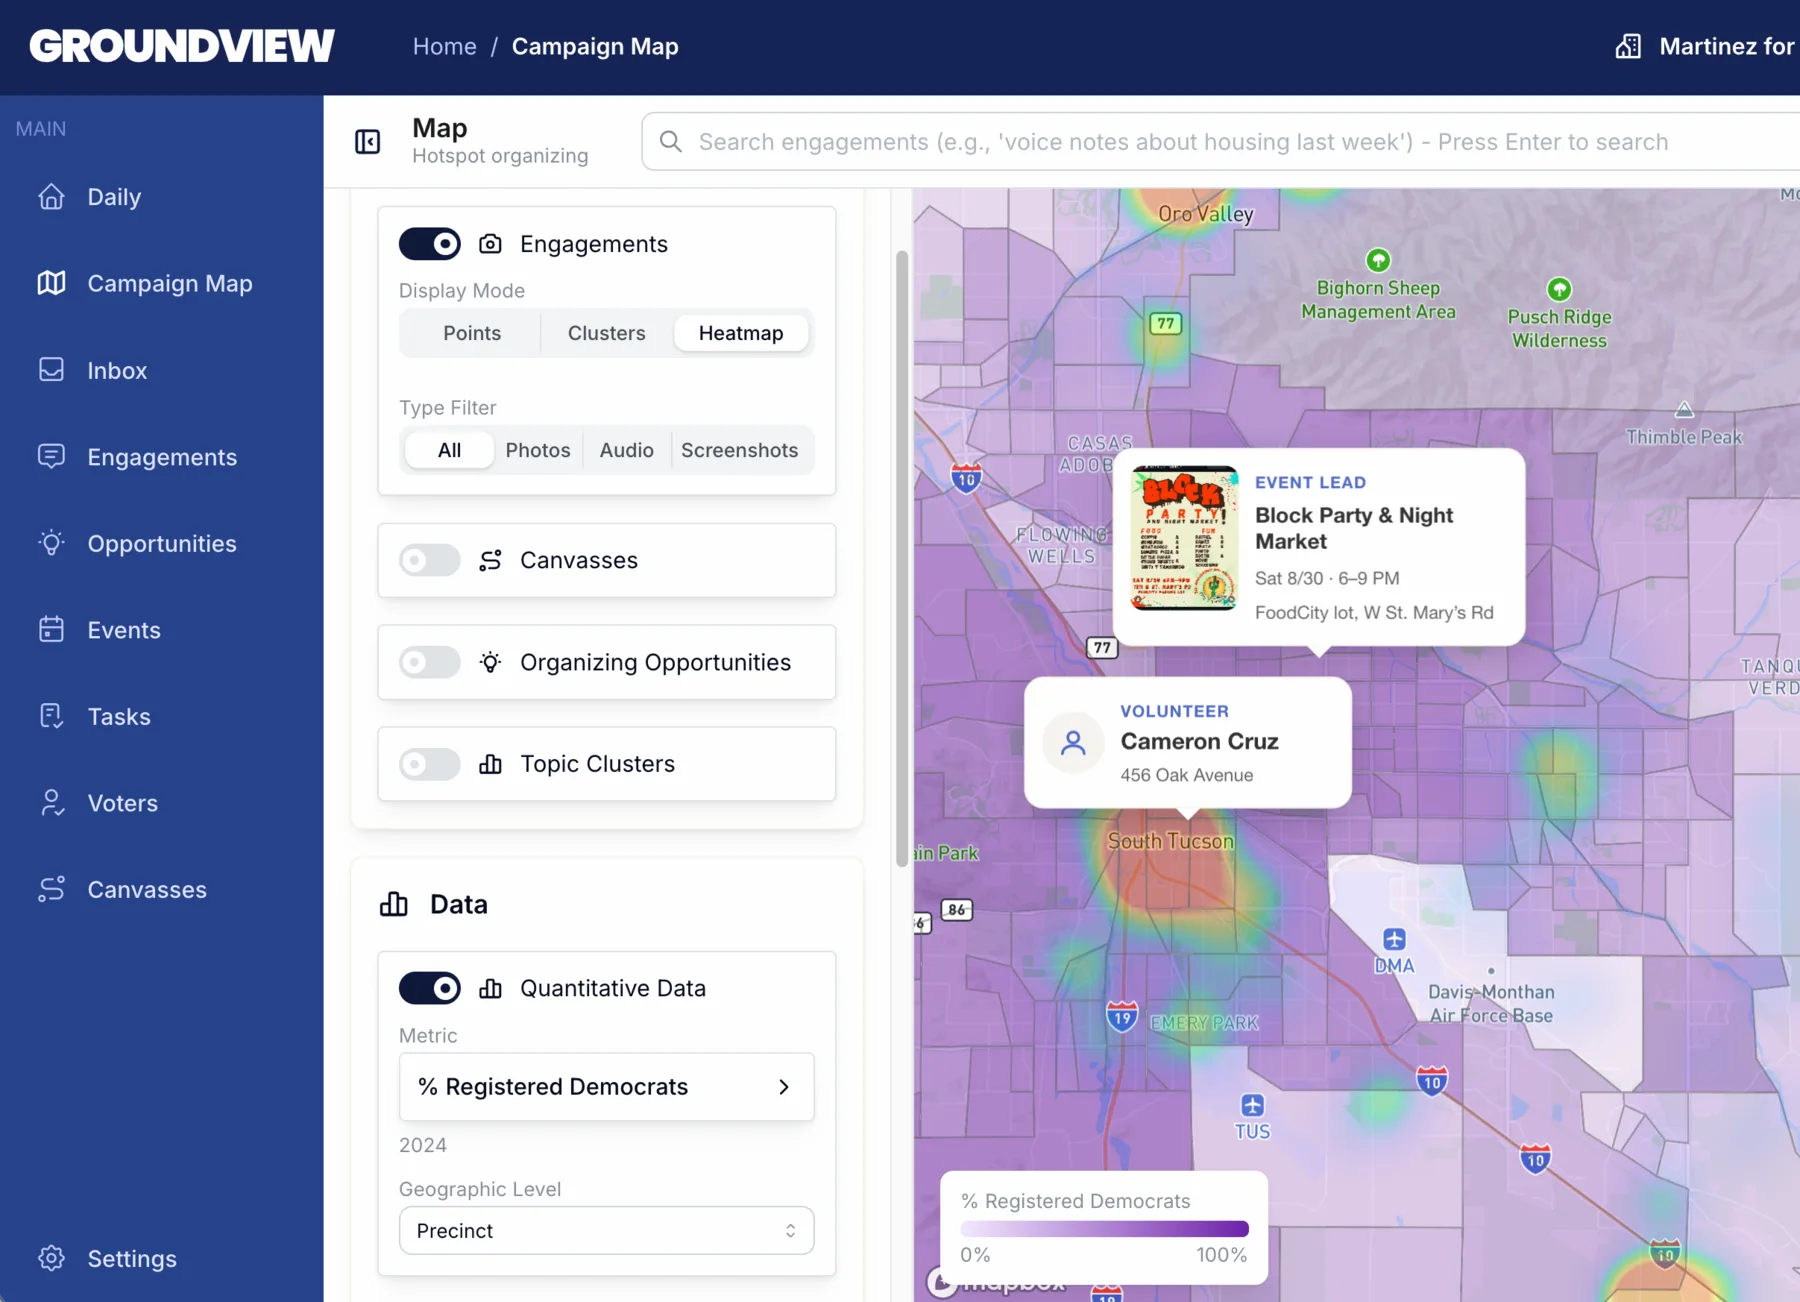
Task: Click the GROUNDVIEW logo
Action: 182,46
